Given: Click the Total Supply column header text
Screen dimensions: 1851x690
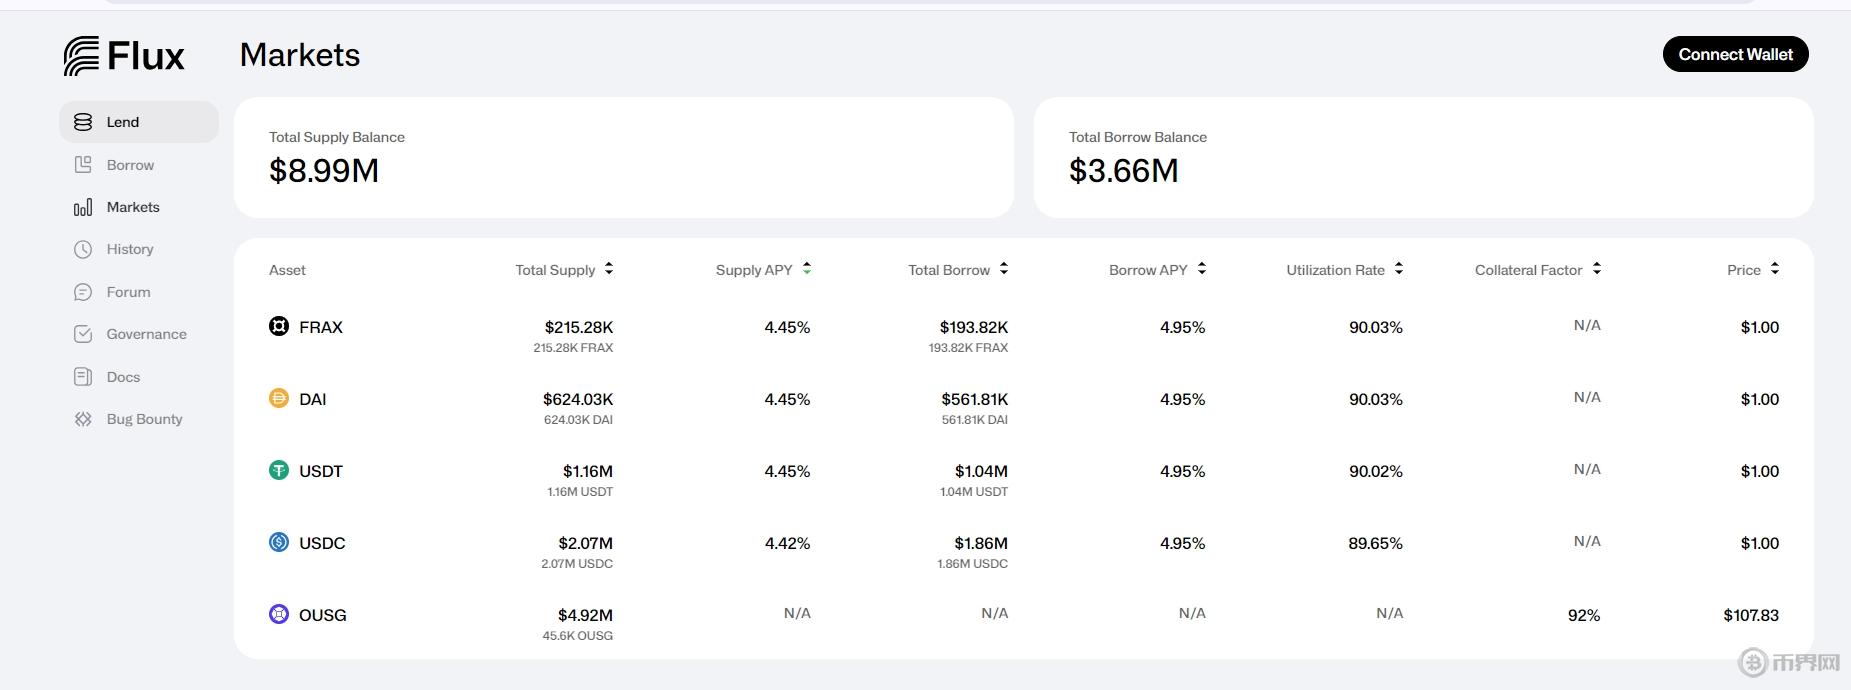Looking at the screenshot, I should [x=555, y=270].
